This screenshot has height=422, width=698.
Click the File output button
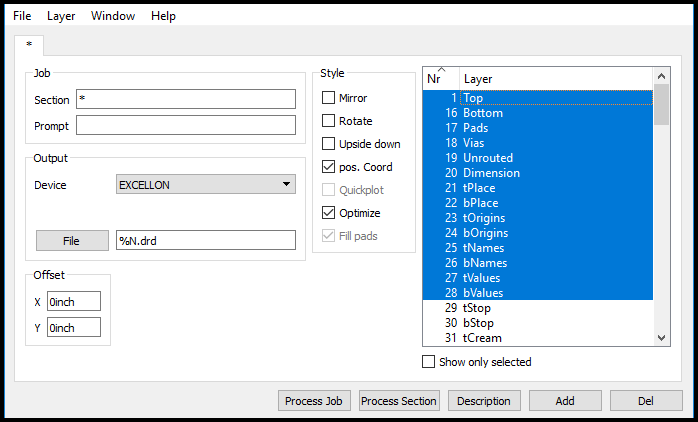(x=71, y=240)
